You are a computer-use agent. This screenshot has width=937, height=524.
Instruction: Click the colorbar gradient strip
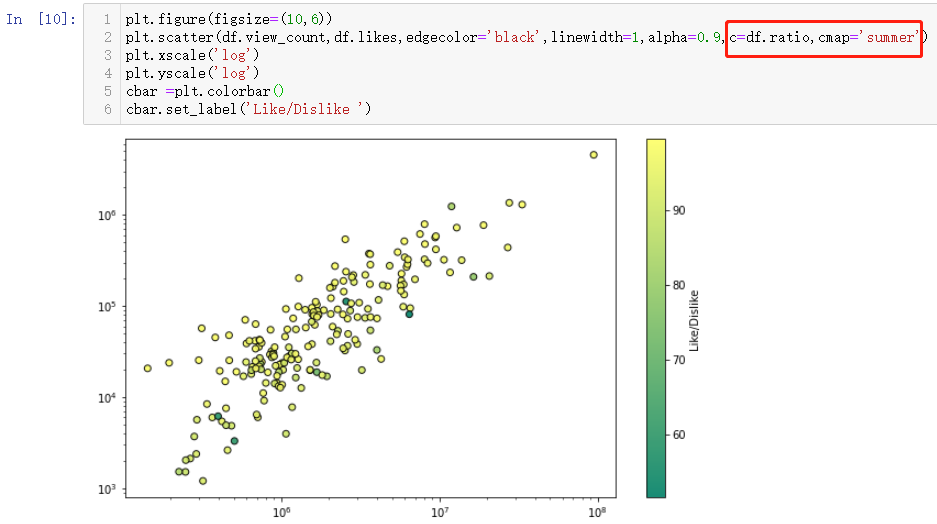pyautogui.click(x=656, y=318)
